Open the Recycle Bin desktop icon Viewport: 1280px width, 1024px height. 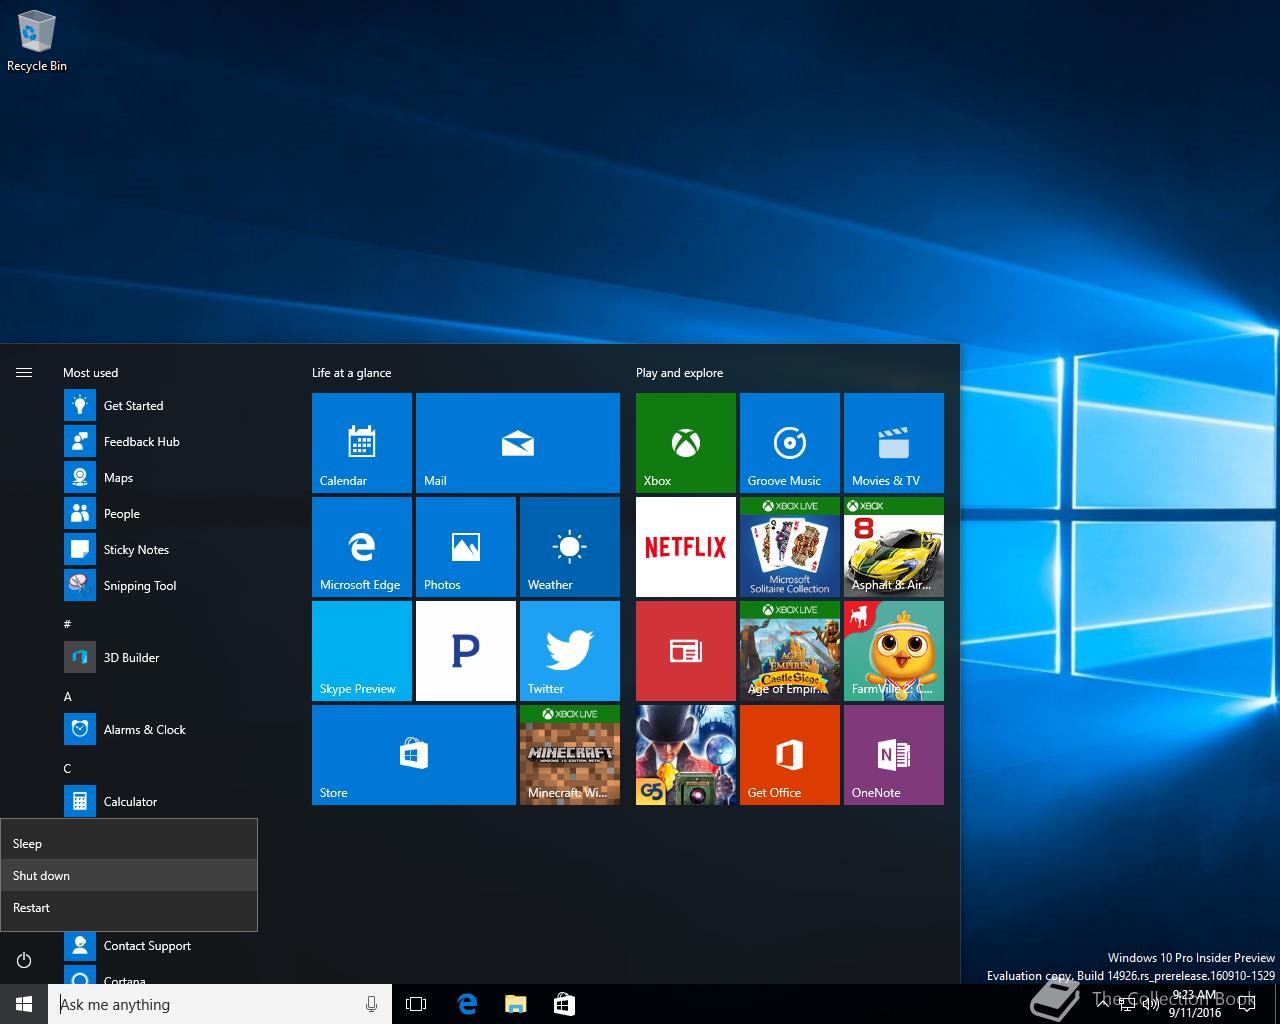(x=37, y=42)
